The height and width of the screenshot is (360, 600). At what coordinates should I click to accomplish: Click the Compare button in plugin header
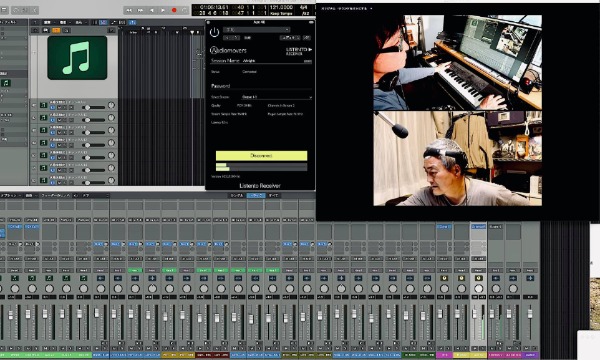tap(248, 38)
